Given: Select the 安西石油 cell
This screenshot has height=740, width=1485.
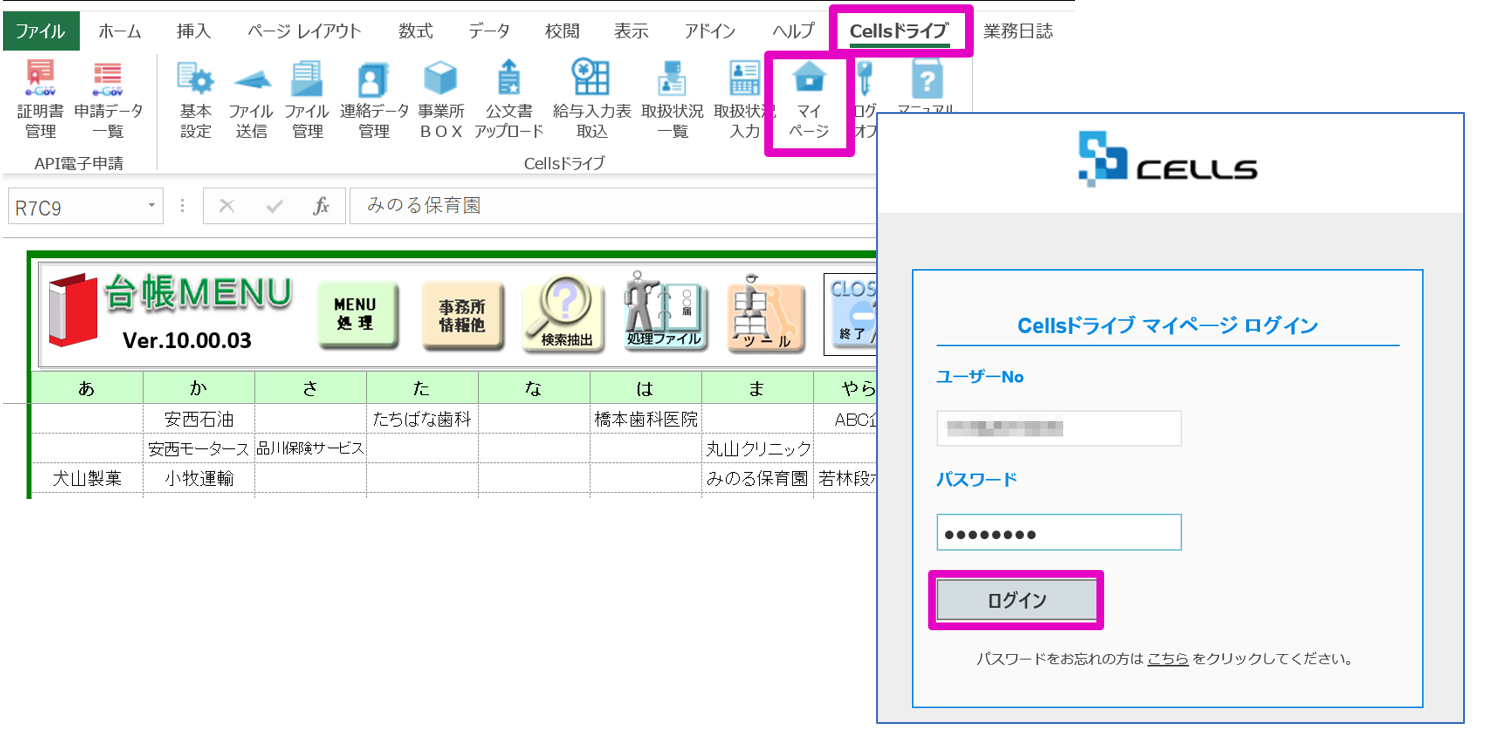Looking at the screenshot, I should [199, 419].
